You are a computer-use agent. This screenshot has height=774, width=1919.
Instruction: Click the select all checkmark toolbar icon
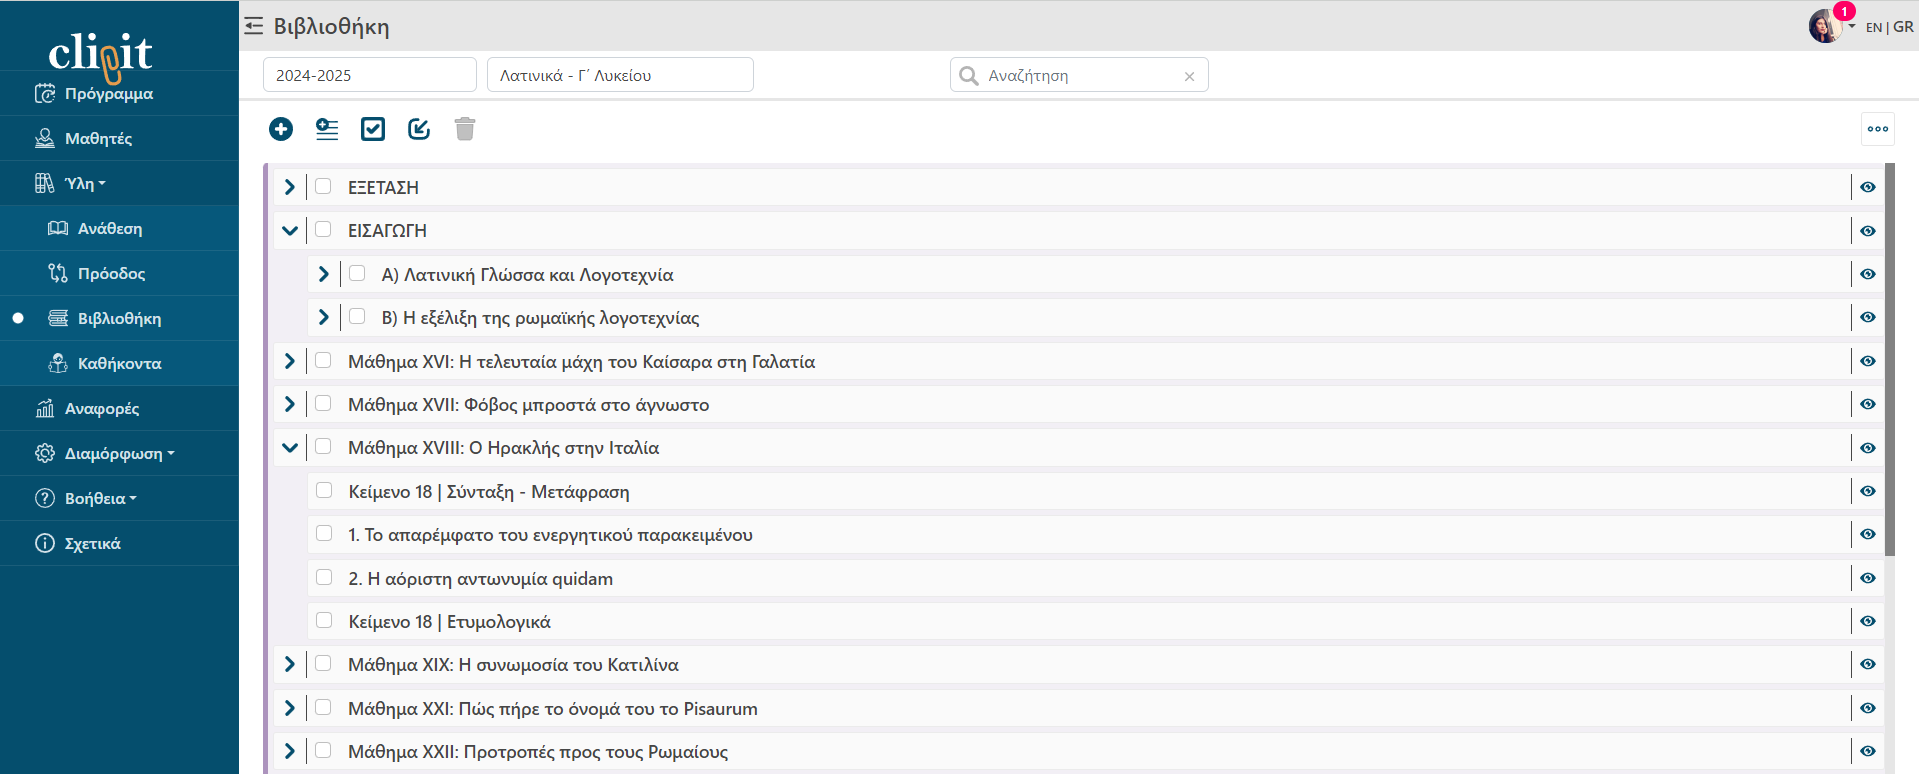[x=373, y=129]
